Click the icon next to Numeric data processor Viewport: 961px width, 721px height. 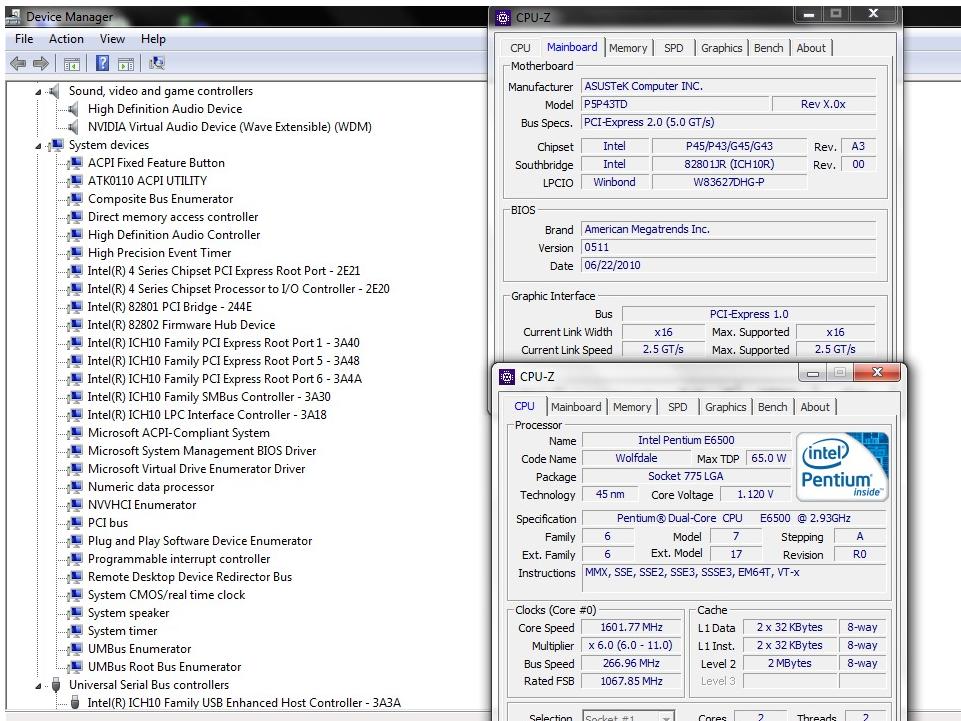point(76,487)
